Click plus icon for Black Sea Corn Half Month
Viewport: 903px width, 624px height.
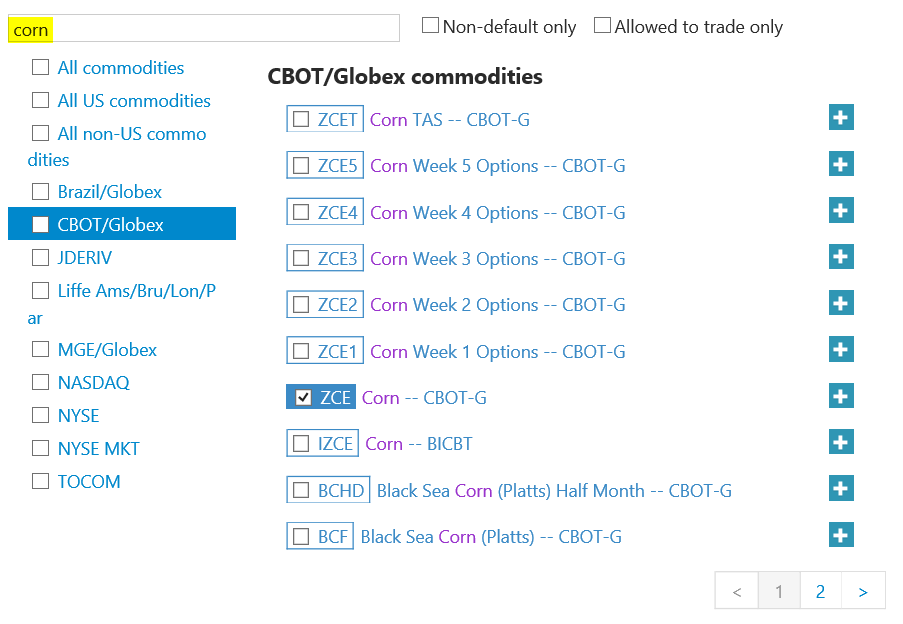tap(841, 489)
